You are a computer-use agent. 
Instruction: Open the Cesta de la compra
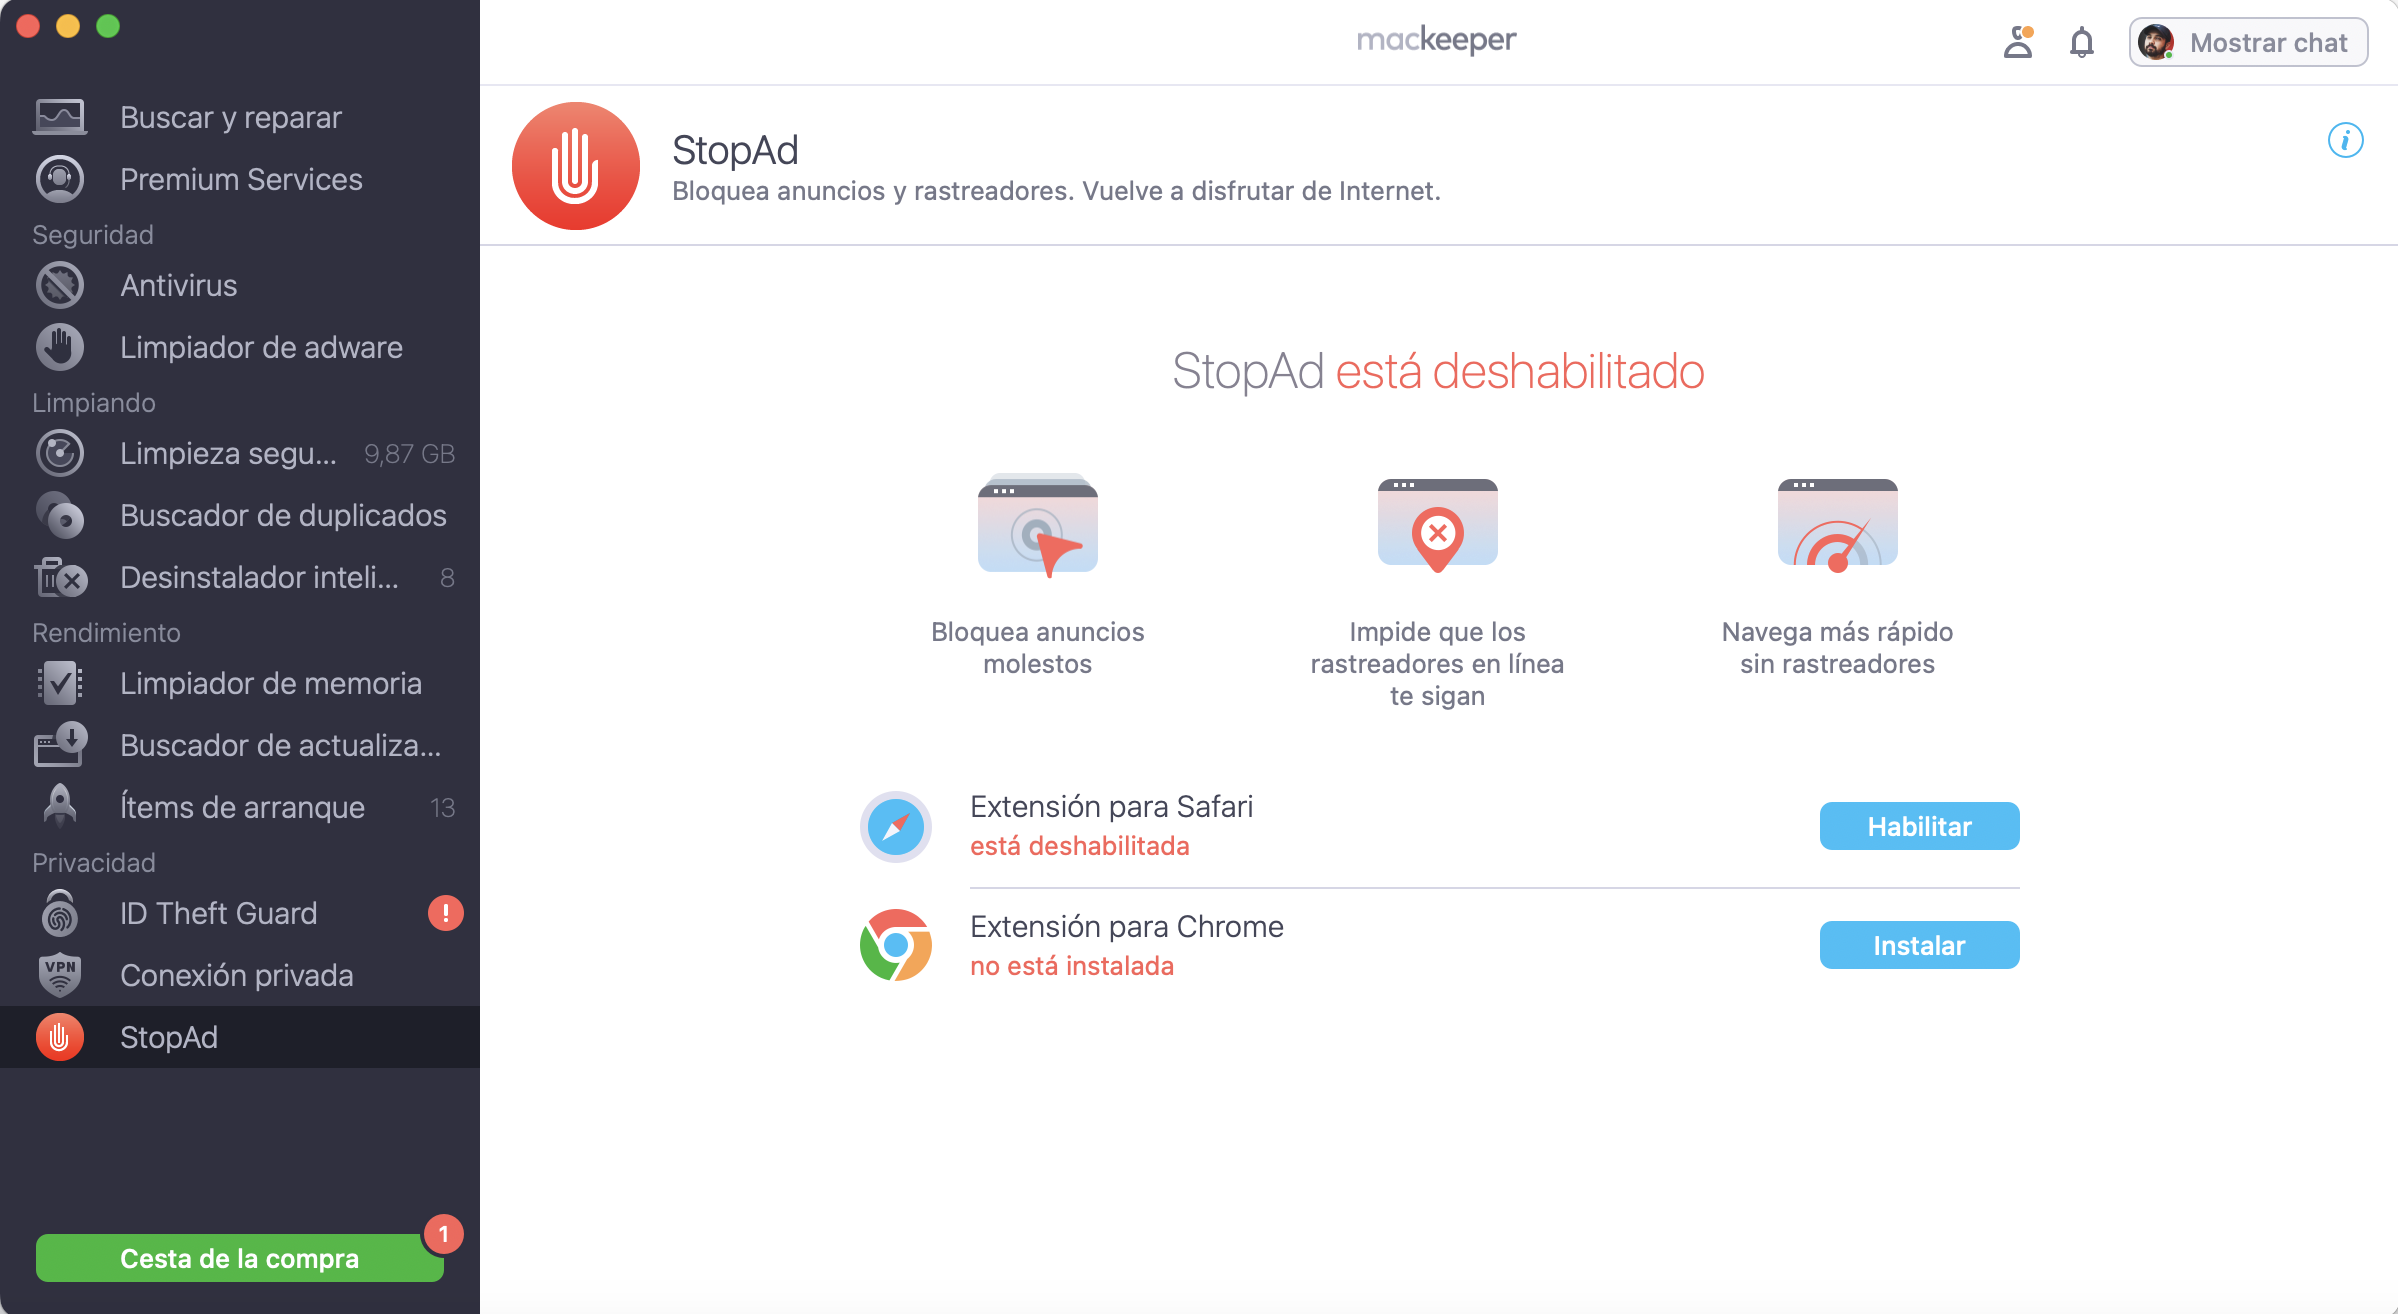(239, 1258)
